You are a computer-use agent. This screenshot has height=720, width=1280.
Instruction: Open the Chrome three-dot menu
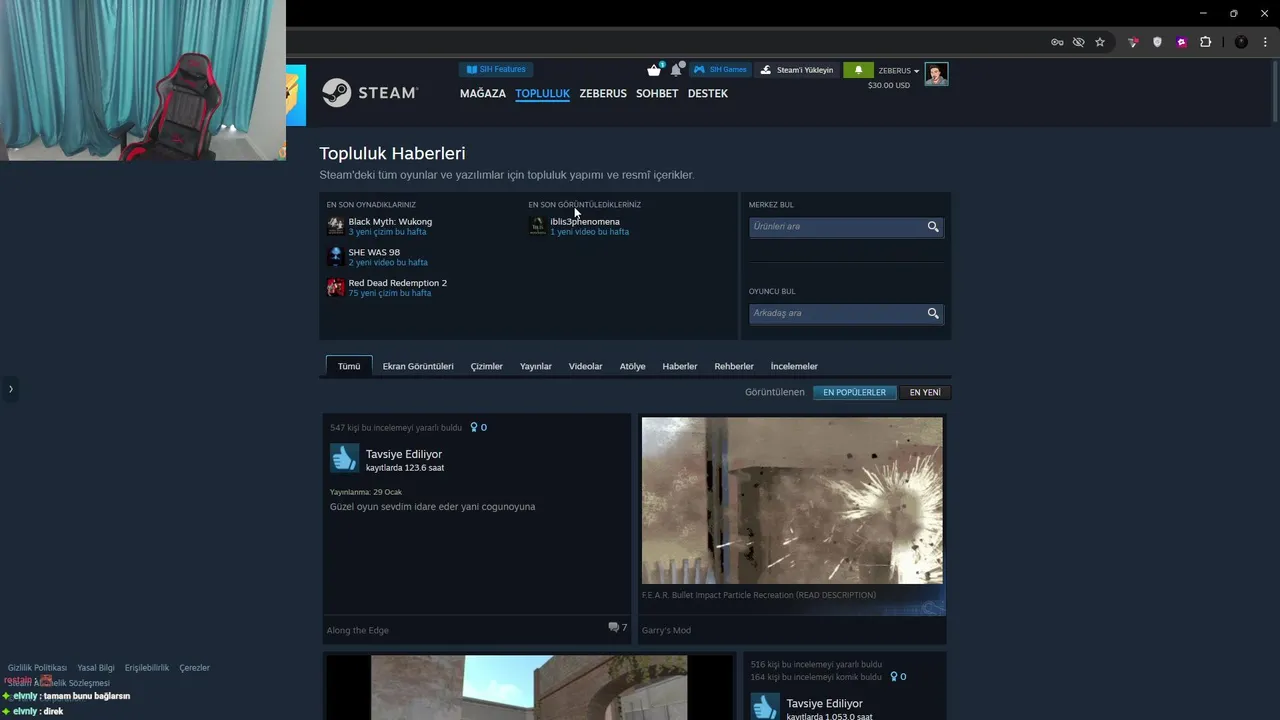click(x=1265, y=42)
